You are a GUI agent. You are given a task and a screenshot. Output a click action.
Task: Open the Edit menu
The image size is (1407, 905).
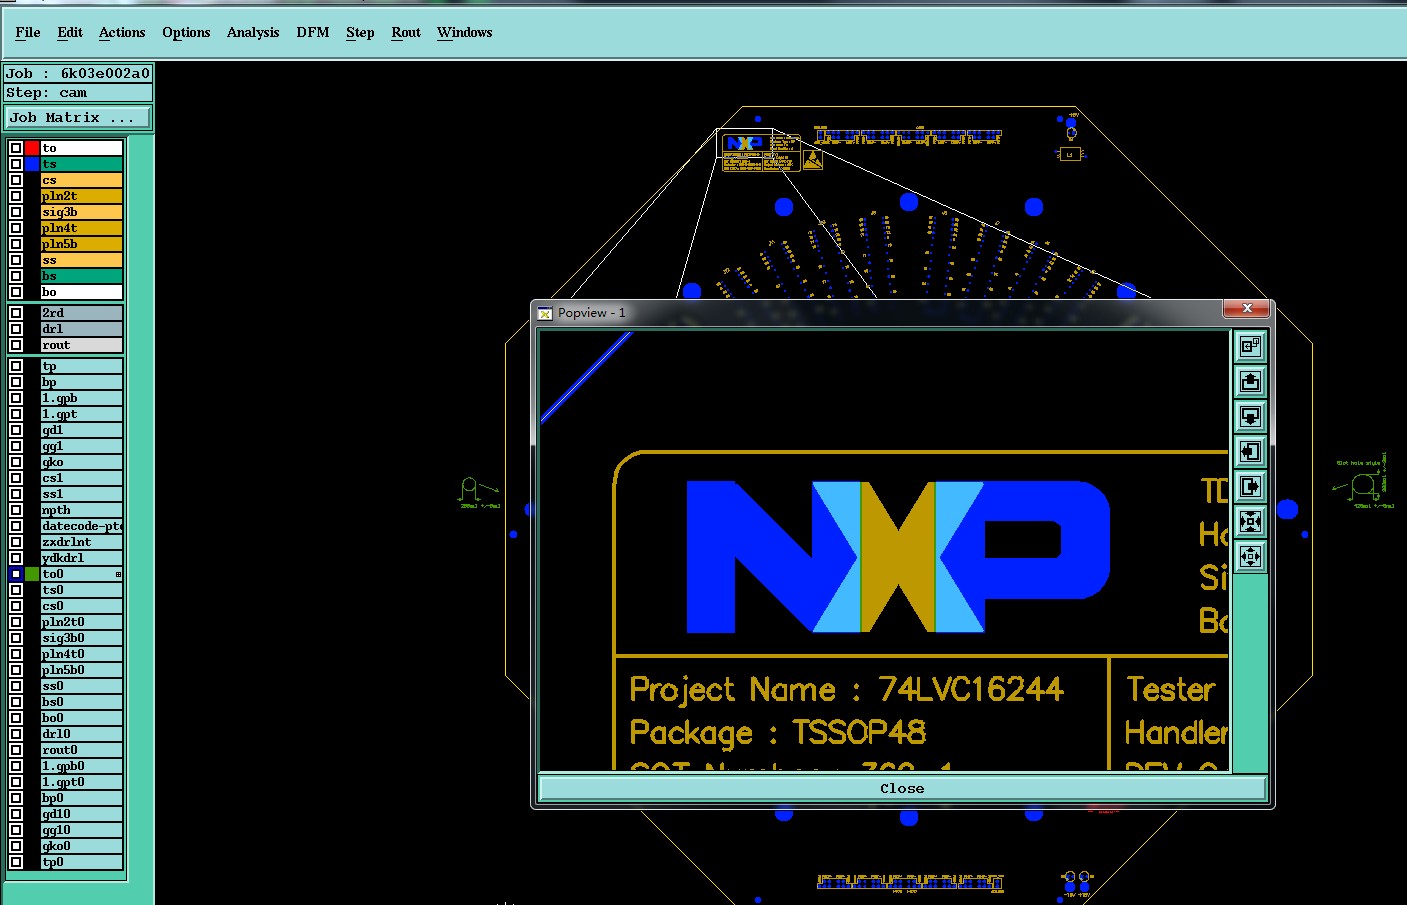click(70, 32)
